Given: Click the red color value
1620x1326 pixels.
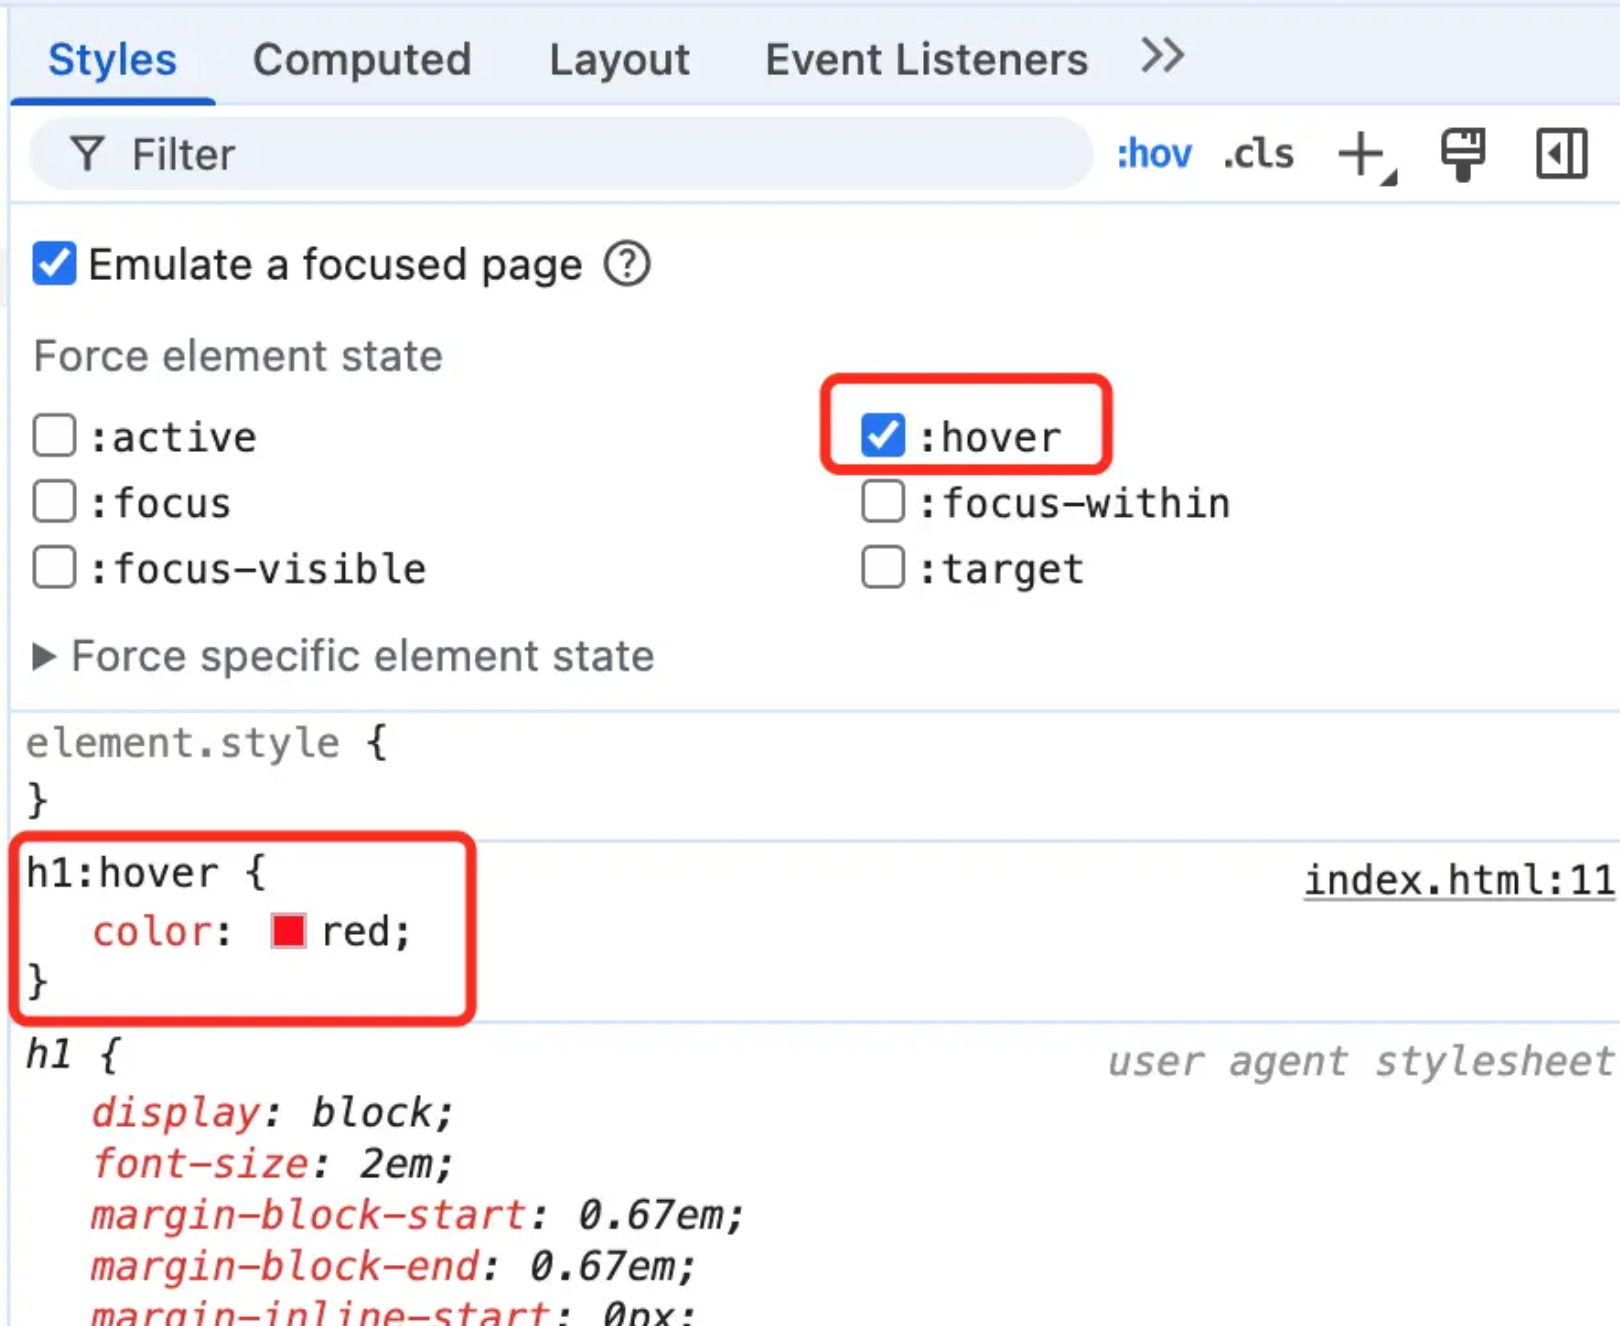Looking at the screenshot, I should 357,931.
